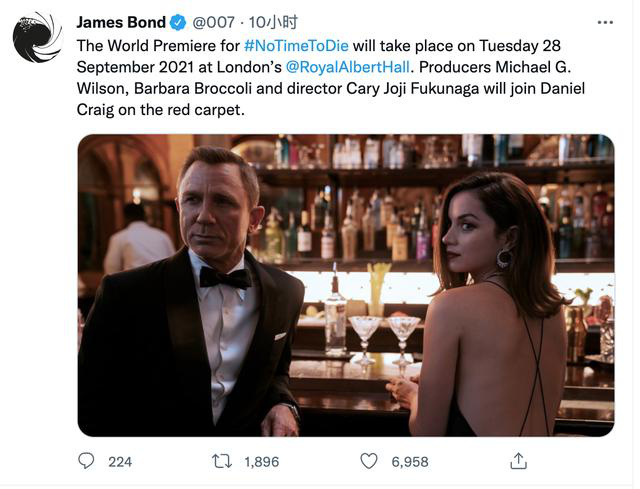Viewport: 640px width, 489px height.
Task: Open the reply speech bubble icon
Action: pyautogui.click(x=87, y=461)
